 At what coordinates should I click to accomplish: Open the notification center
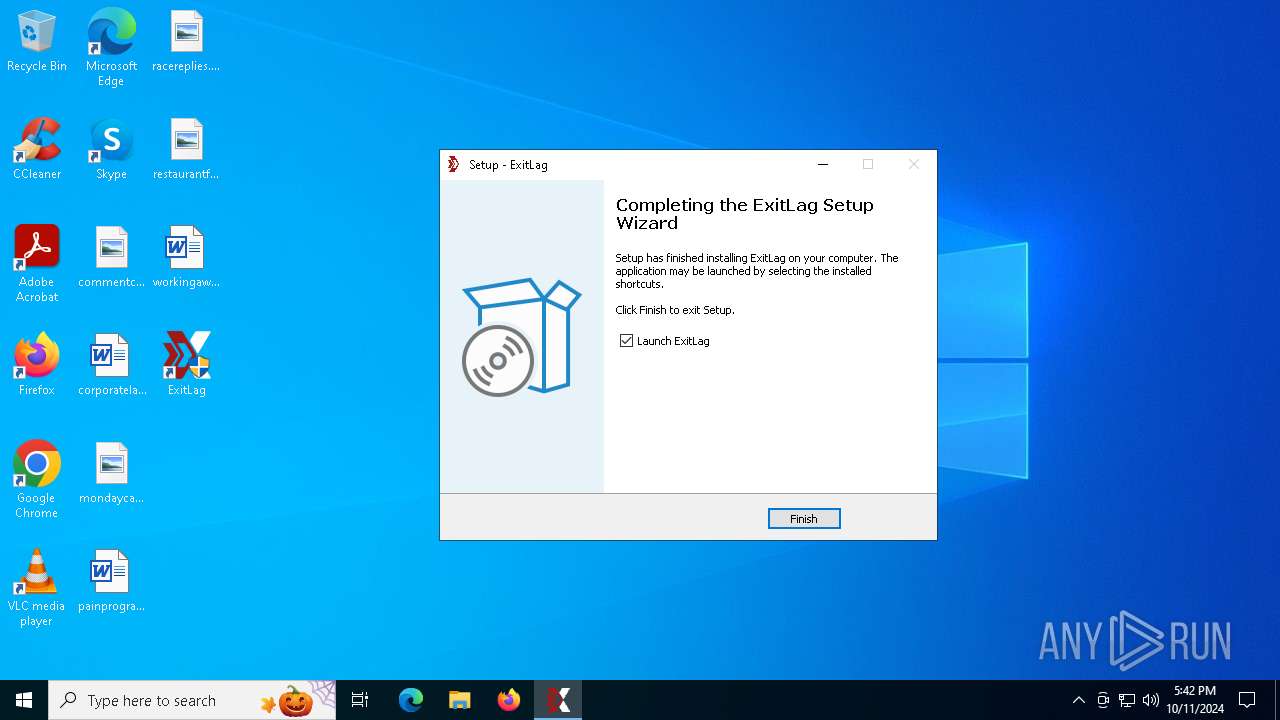click(x=1247, y=700)
